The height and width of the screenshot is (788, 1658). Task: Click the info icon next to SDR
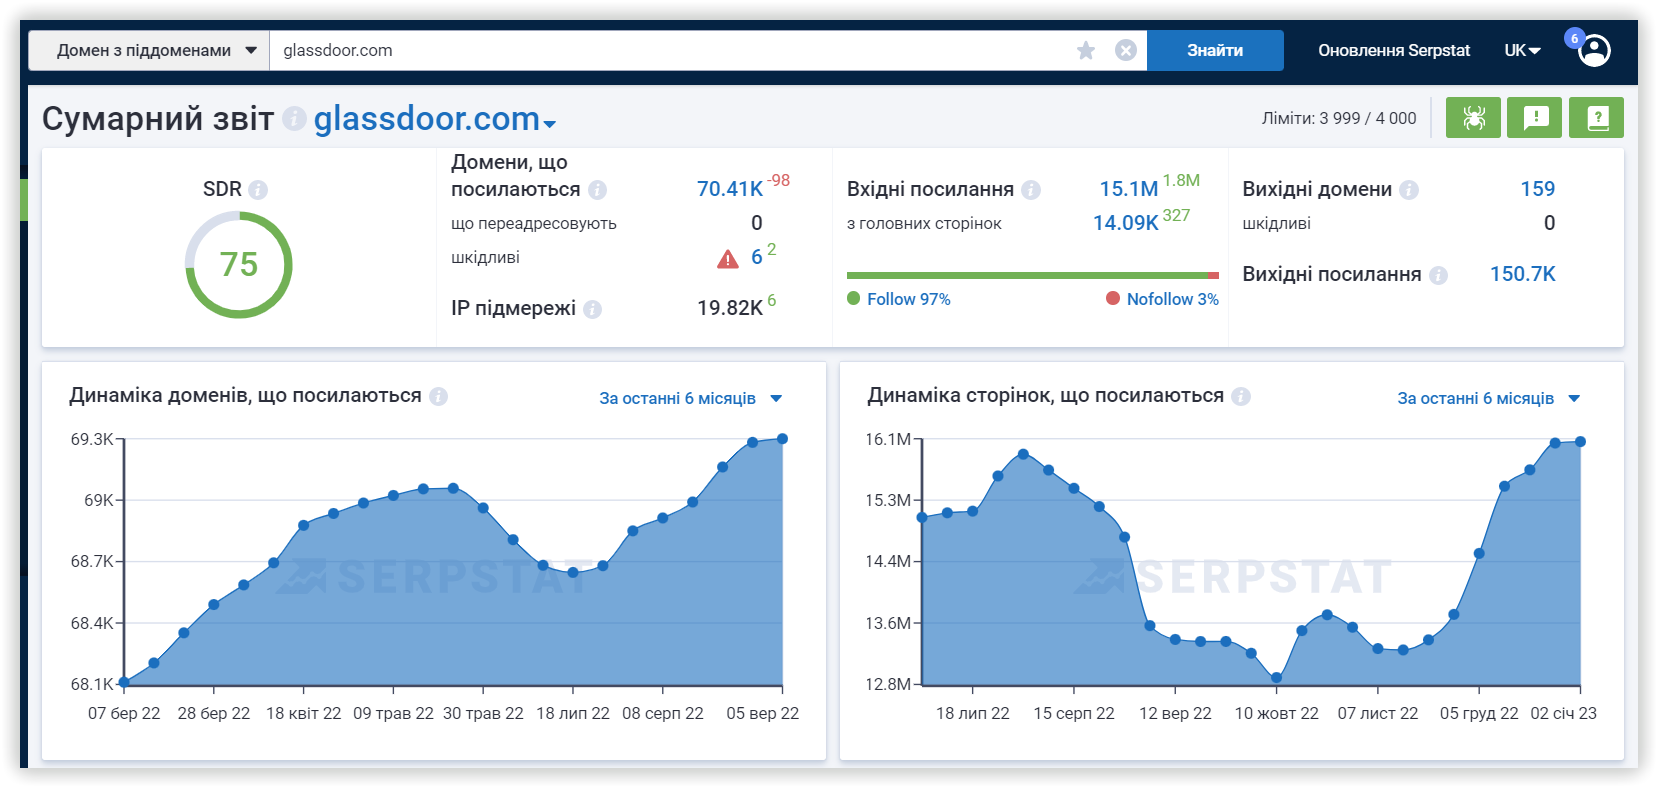coord(258,189)
